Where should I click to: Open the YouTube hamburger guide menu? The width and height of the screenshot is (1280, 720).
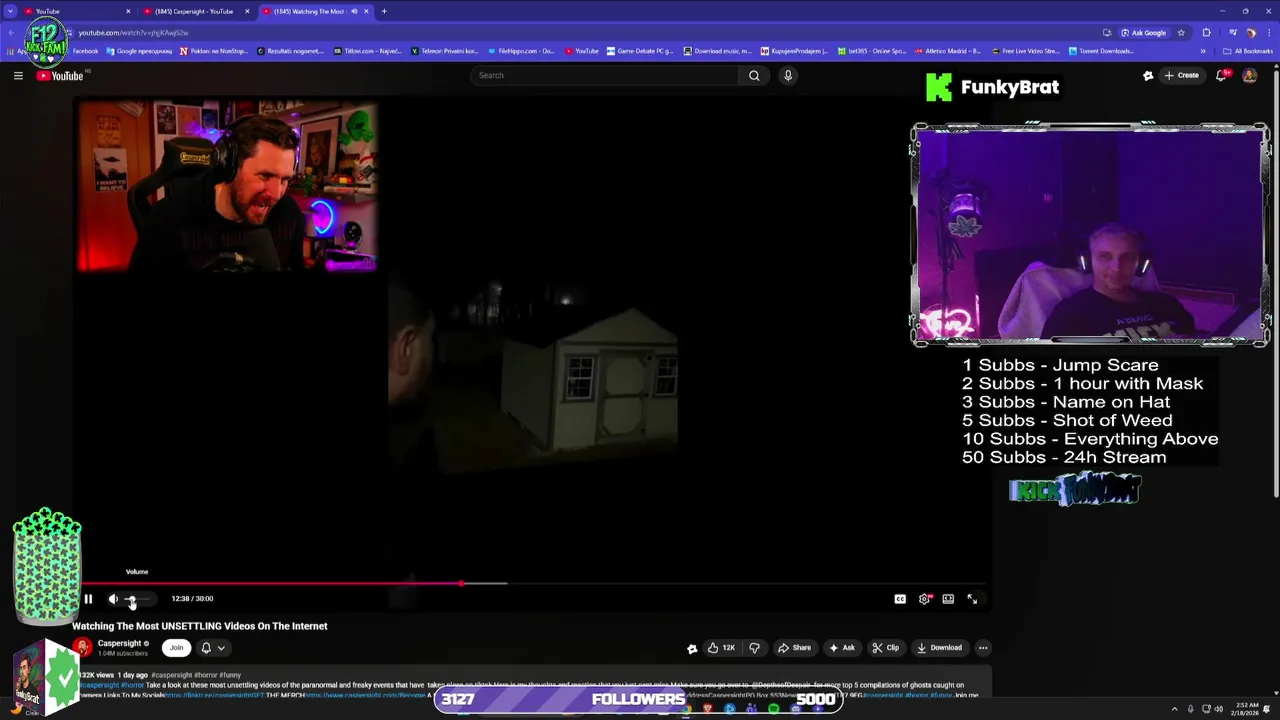18,75
